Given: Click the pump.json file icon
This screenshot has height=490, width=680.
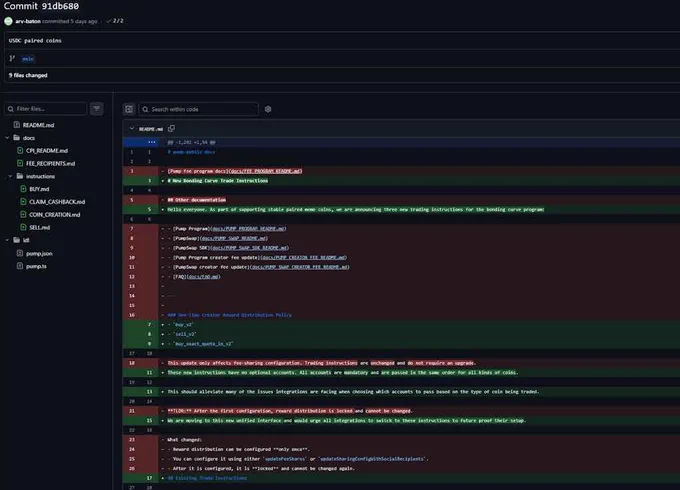Looking at the screenshot, I should click(20, 253).
